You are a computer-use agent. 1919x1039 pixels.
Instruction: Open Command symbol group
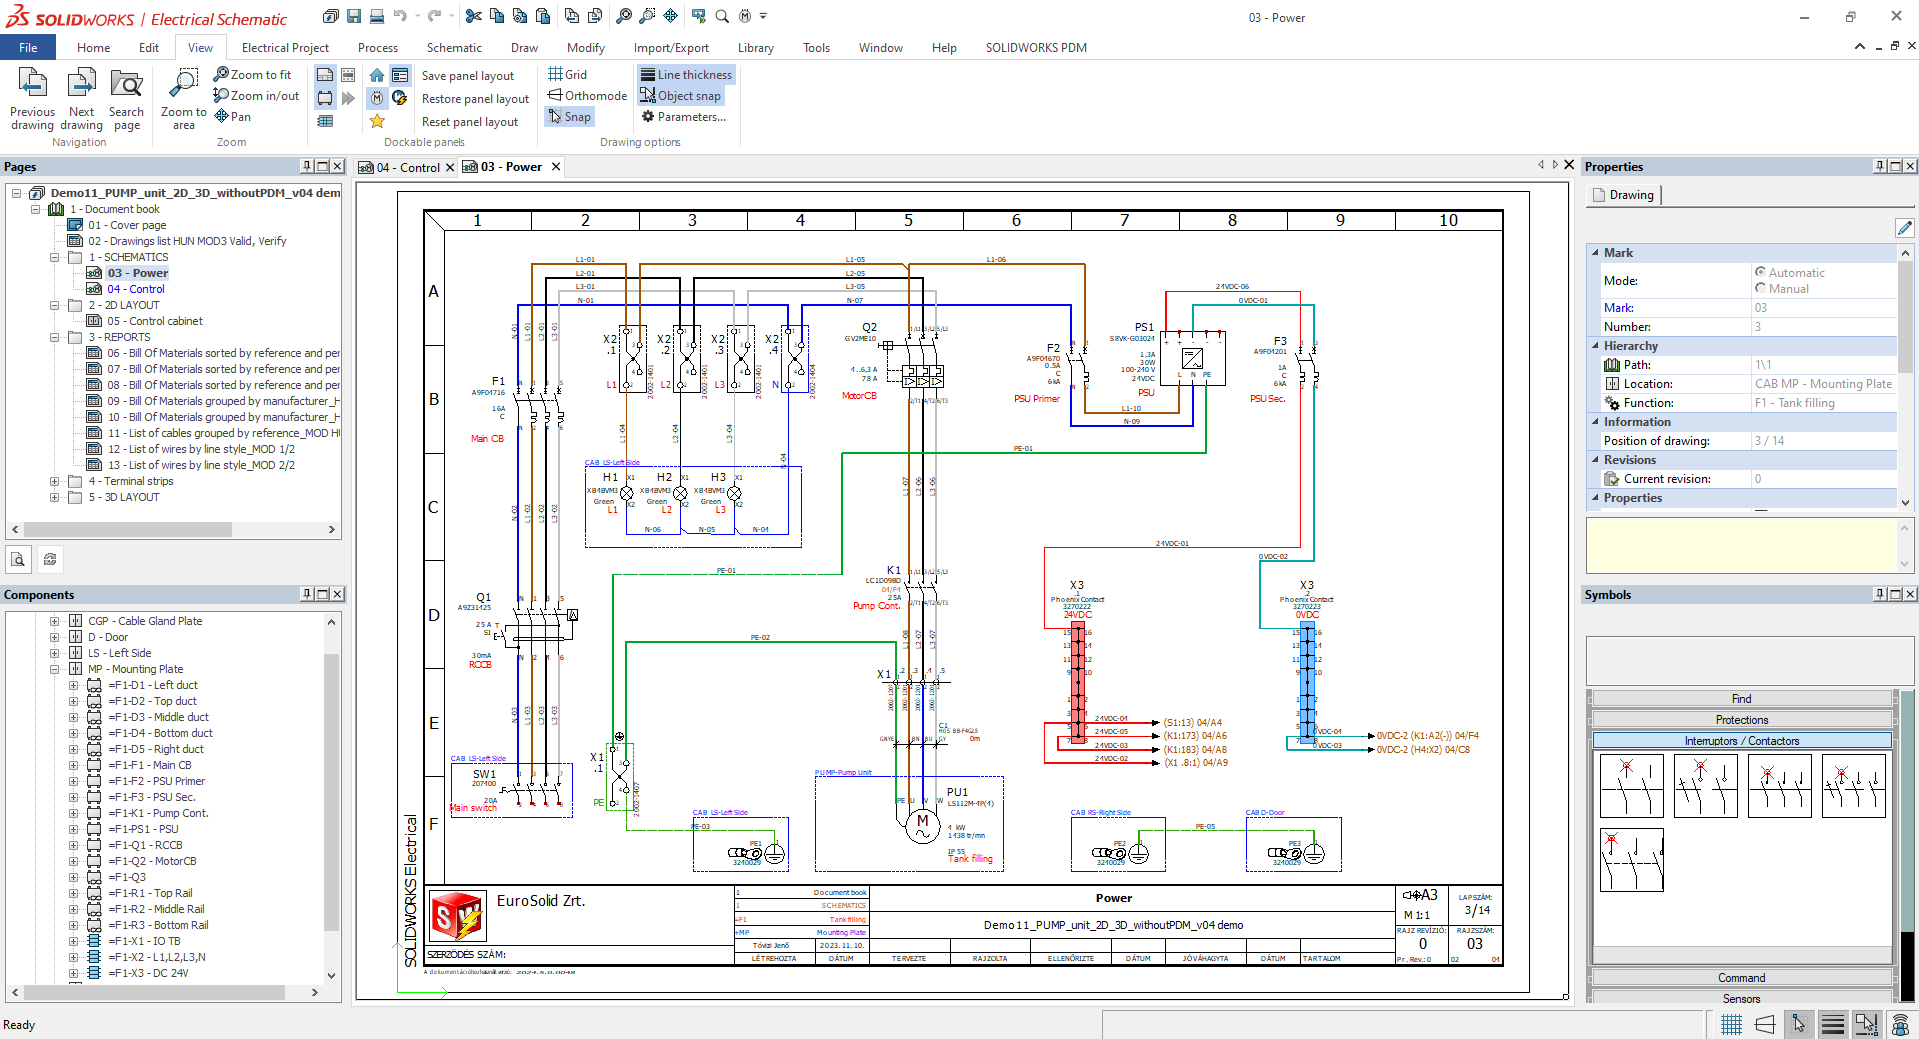point(1741,978)
